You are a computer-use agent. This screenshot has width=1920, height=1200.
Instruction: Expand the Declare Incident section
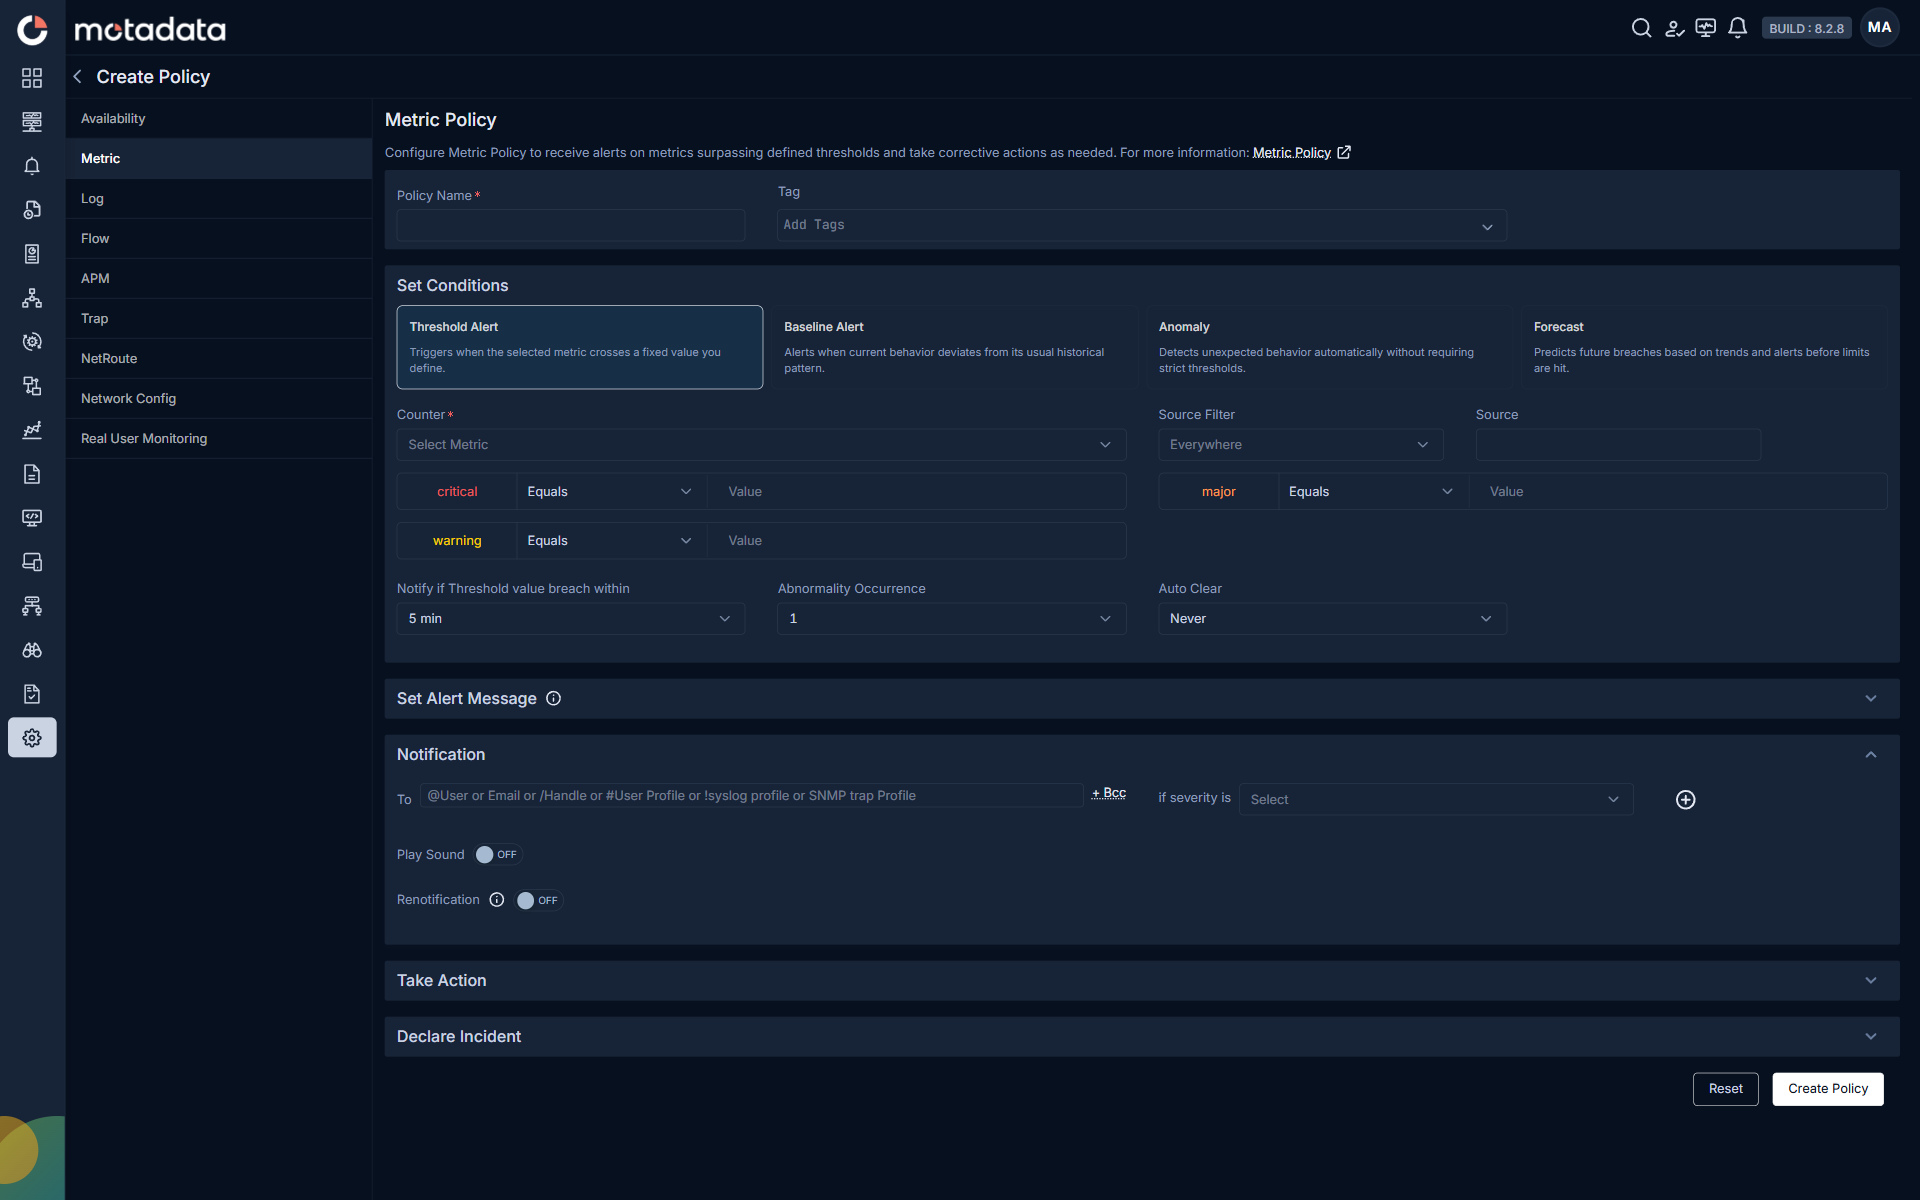pos(1871,1037)
